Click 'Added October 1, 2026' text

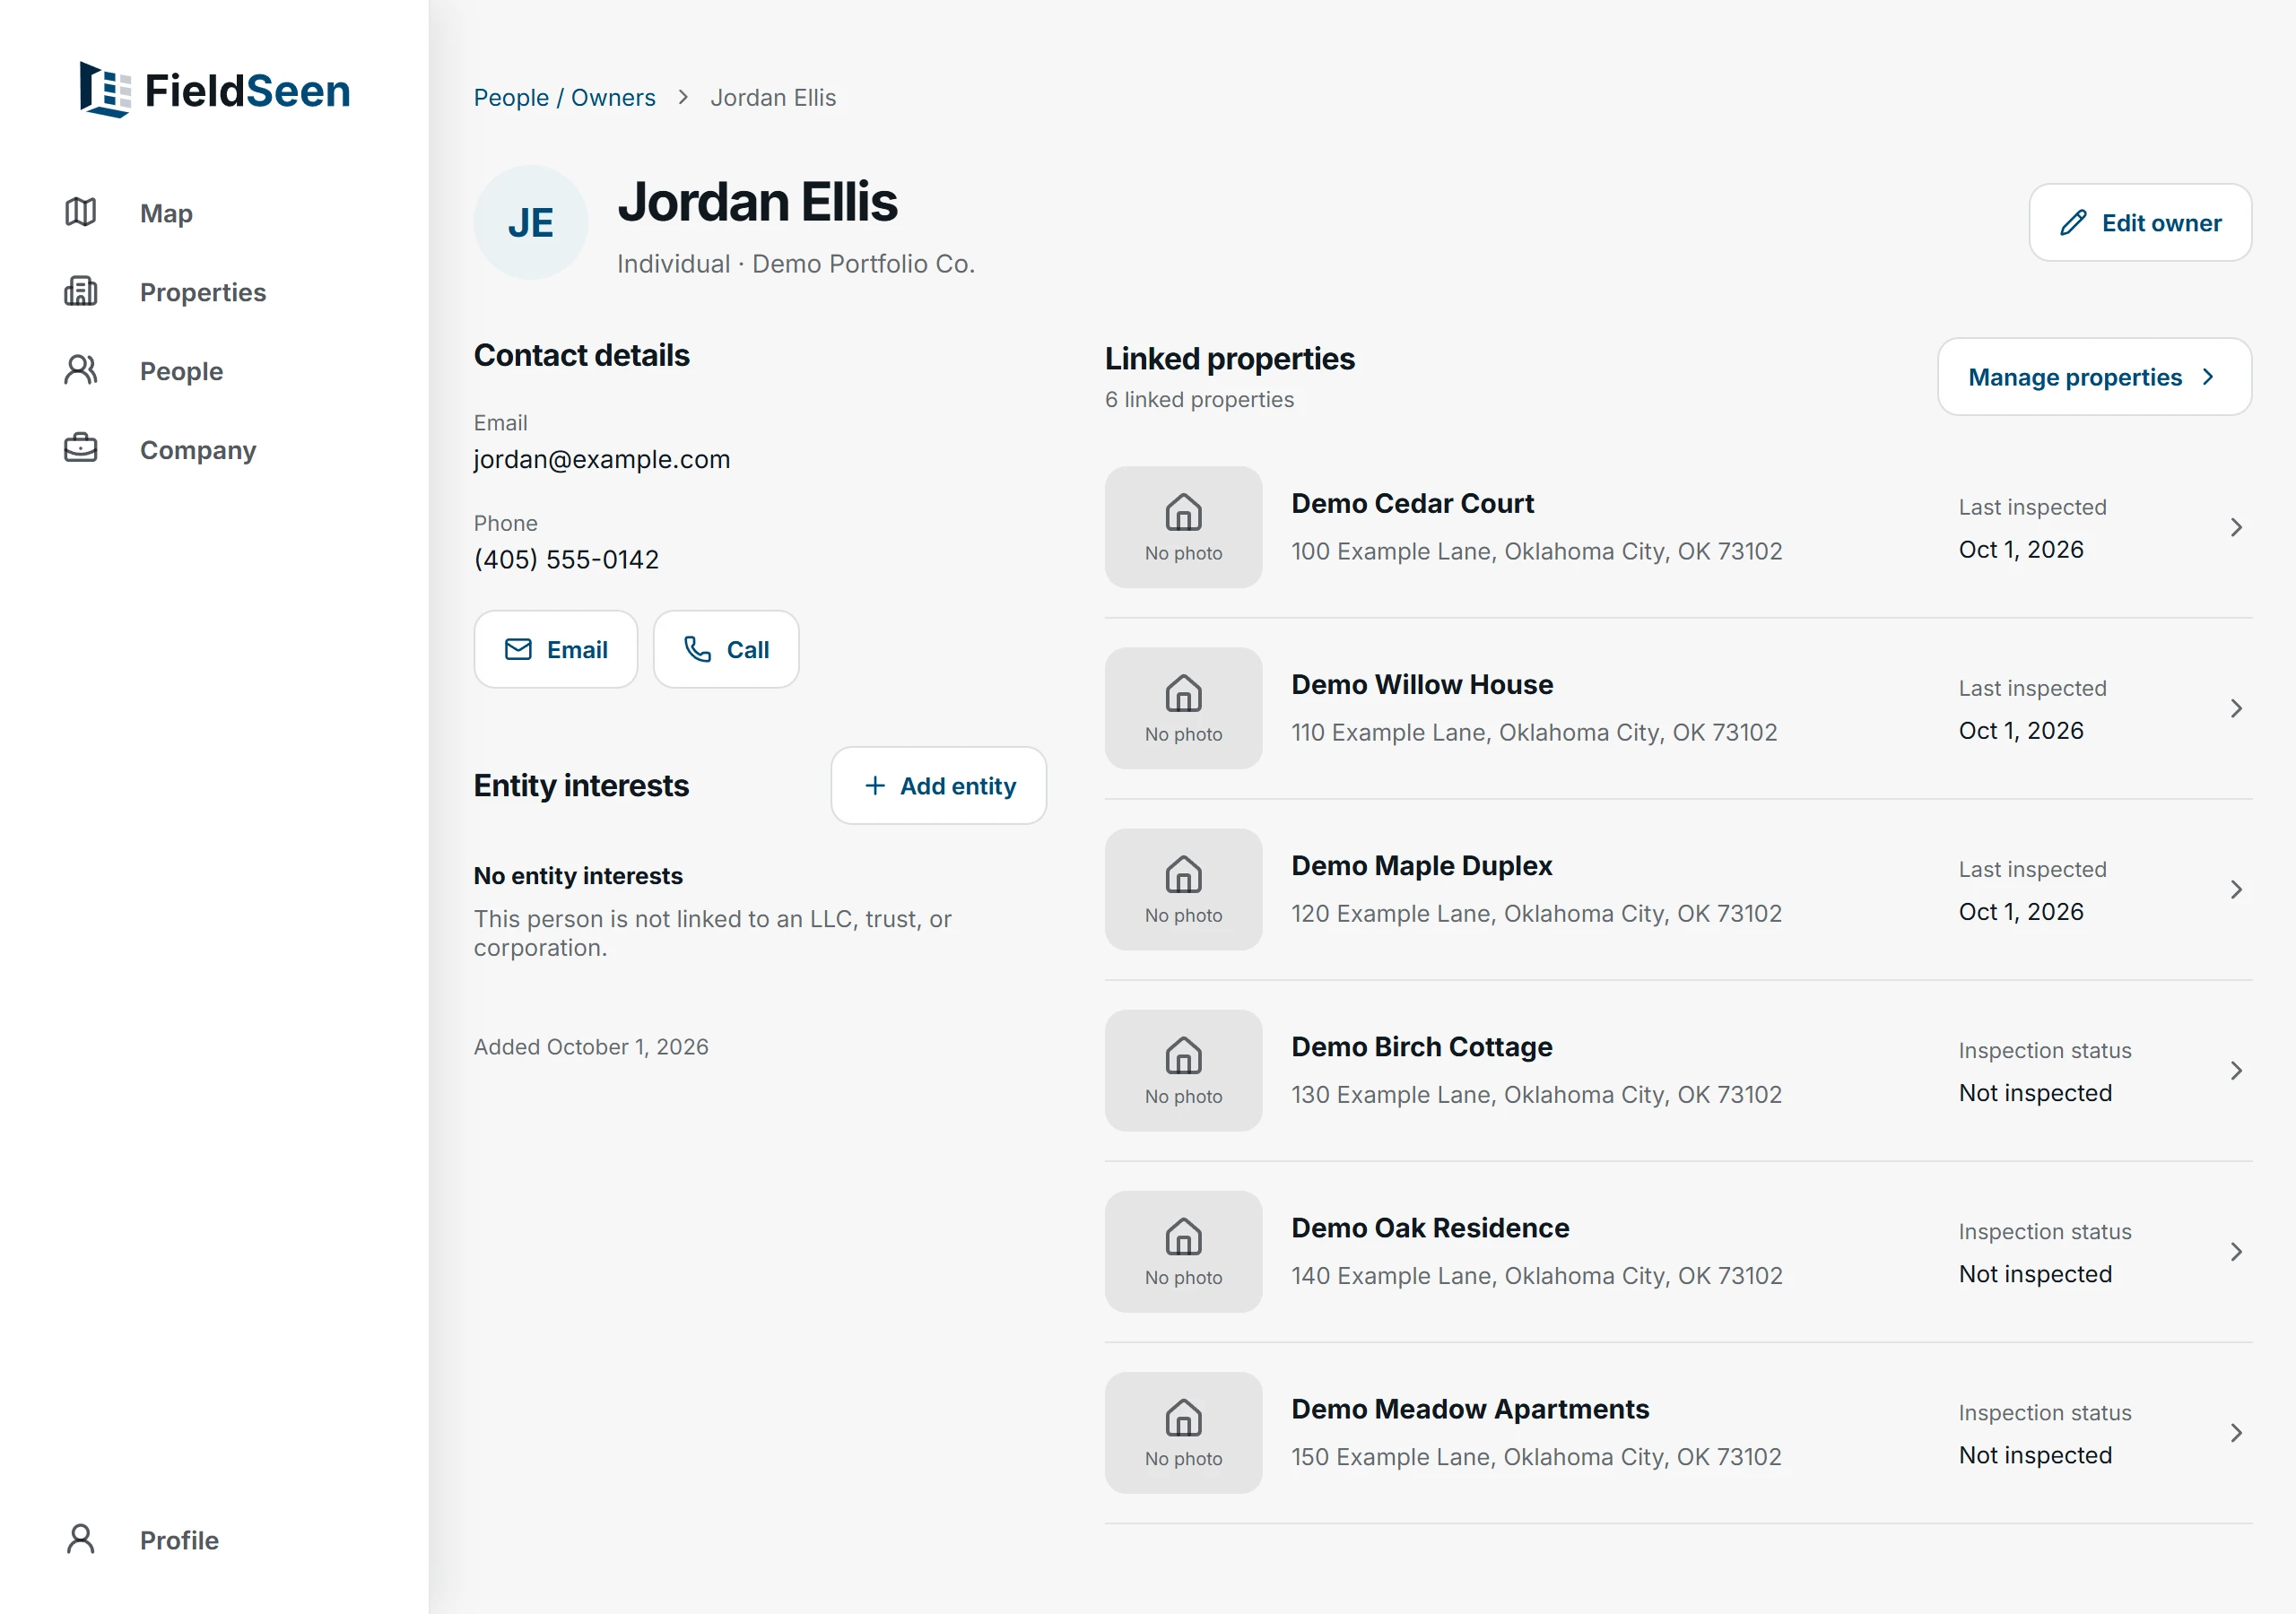coord(590,1046)
